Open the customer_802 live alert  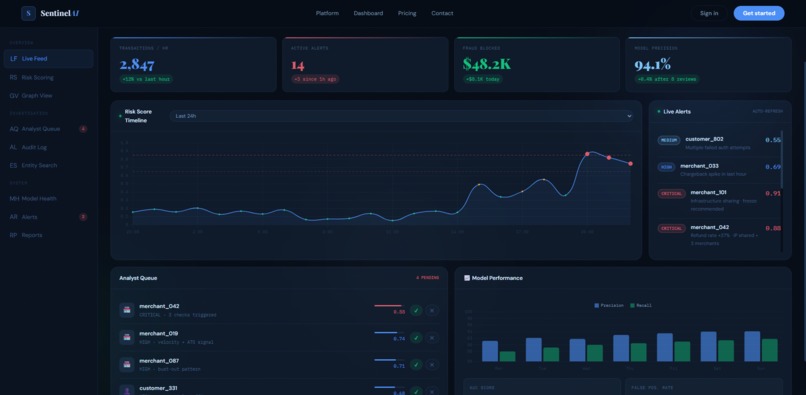[x=719, y=143]
